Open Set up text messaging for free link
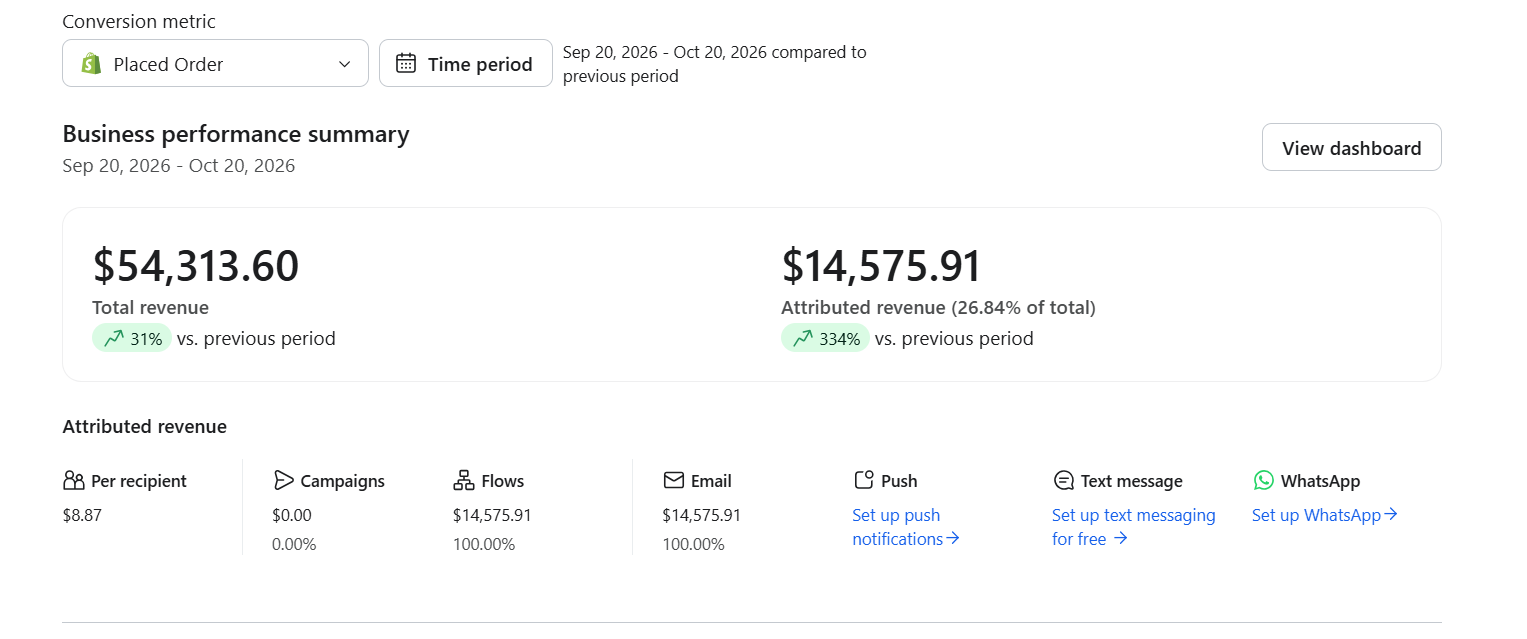1527x639 pixels. coord(1134,527)
